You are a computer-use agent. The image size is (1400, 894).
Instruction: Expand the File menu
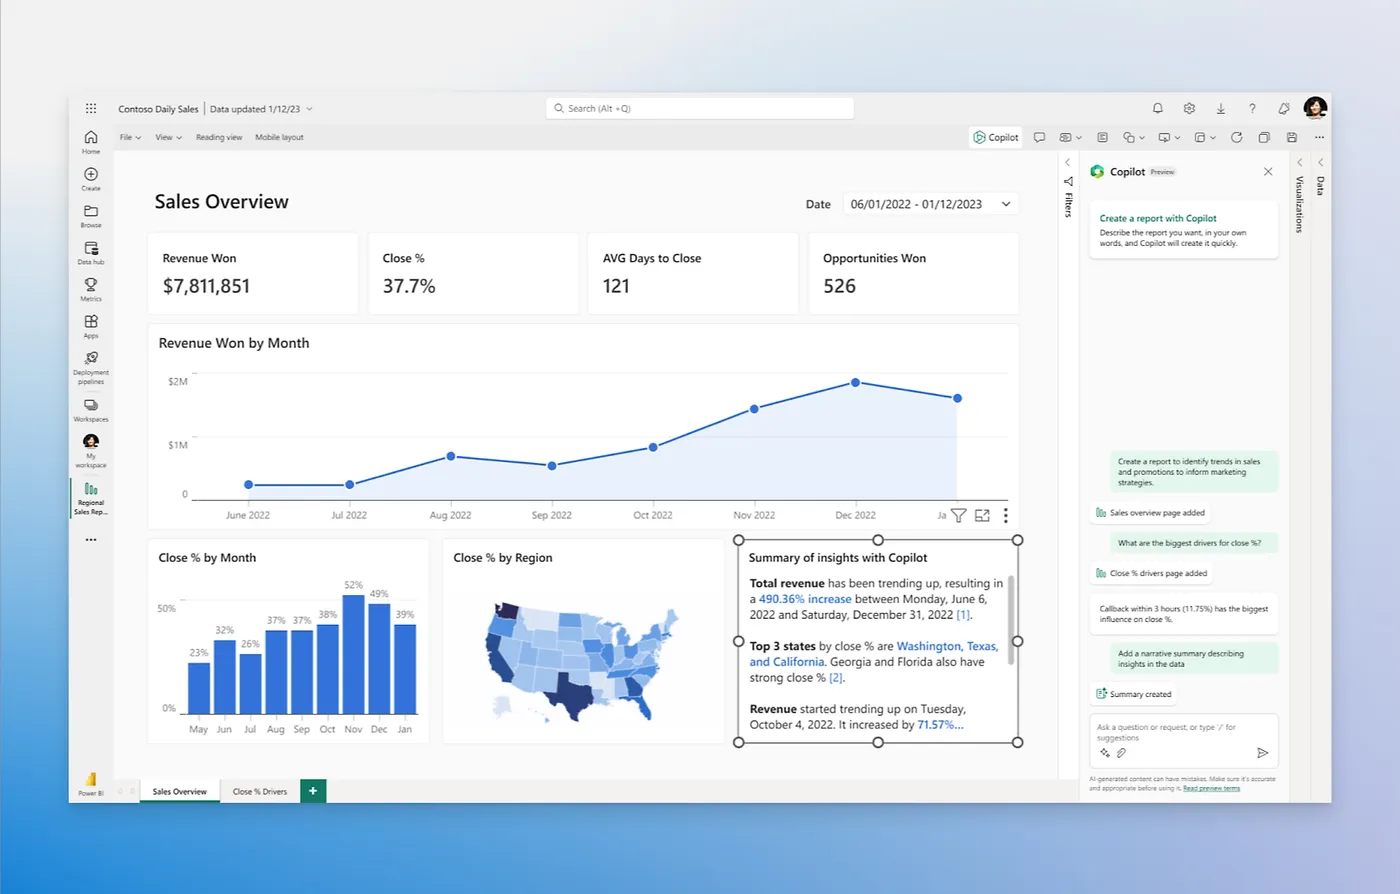[129, 137]
